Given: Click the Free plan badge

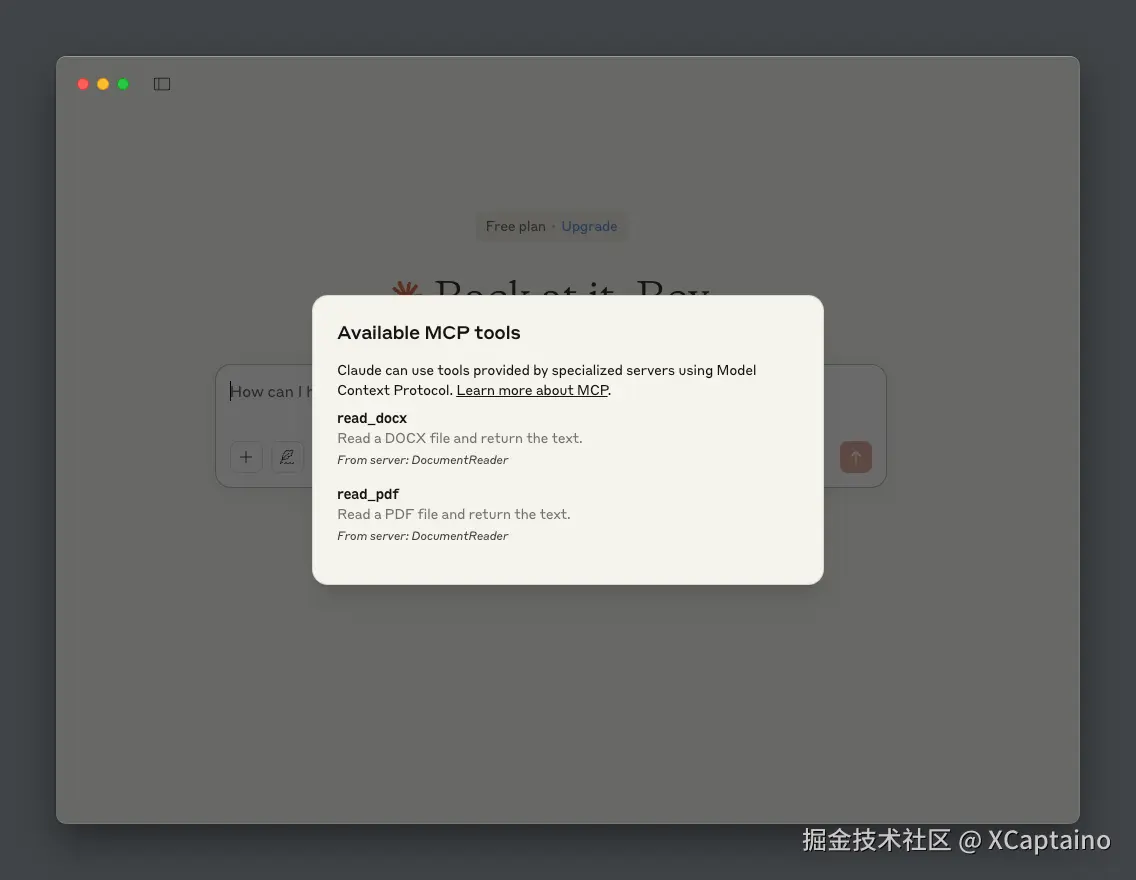Looking at the screenshot, I should point(516,226).
